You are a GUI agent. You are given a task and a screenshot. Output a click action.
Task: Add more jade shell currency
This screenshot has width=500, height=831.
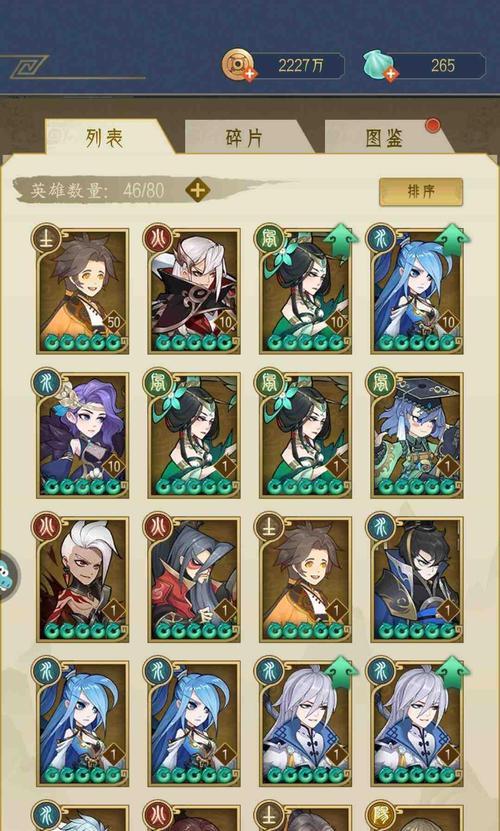pos(391,75)
